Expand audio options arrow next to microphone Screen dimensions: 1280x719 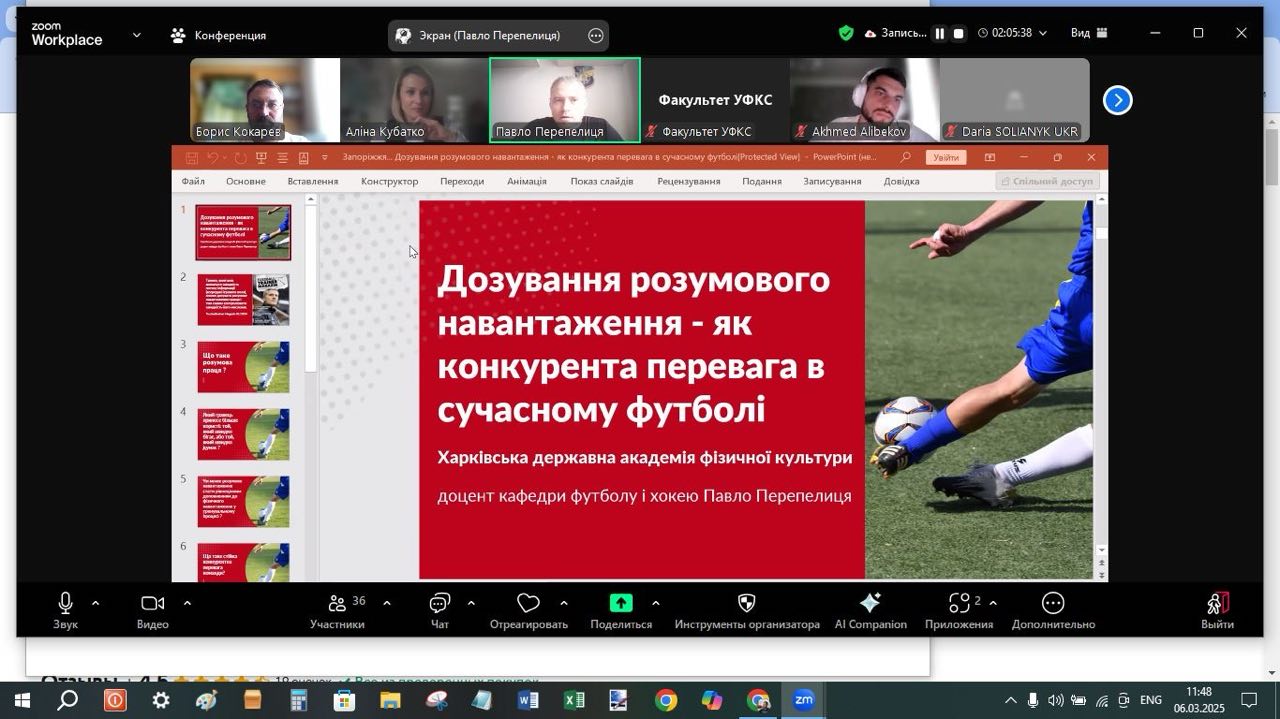(96, 603)
